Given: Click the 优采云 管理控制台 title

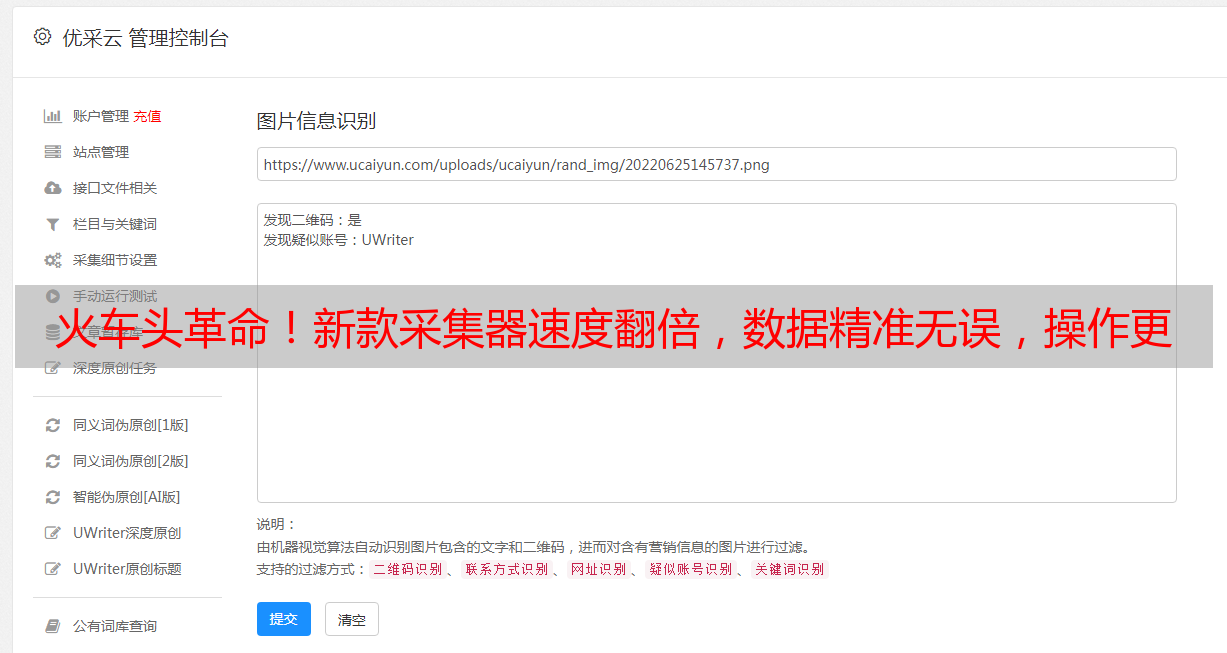Looking at the screenshot, I should [145, 38].
